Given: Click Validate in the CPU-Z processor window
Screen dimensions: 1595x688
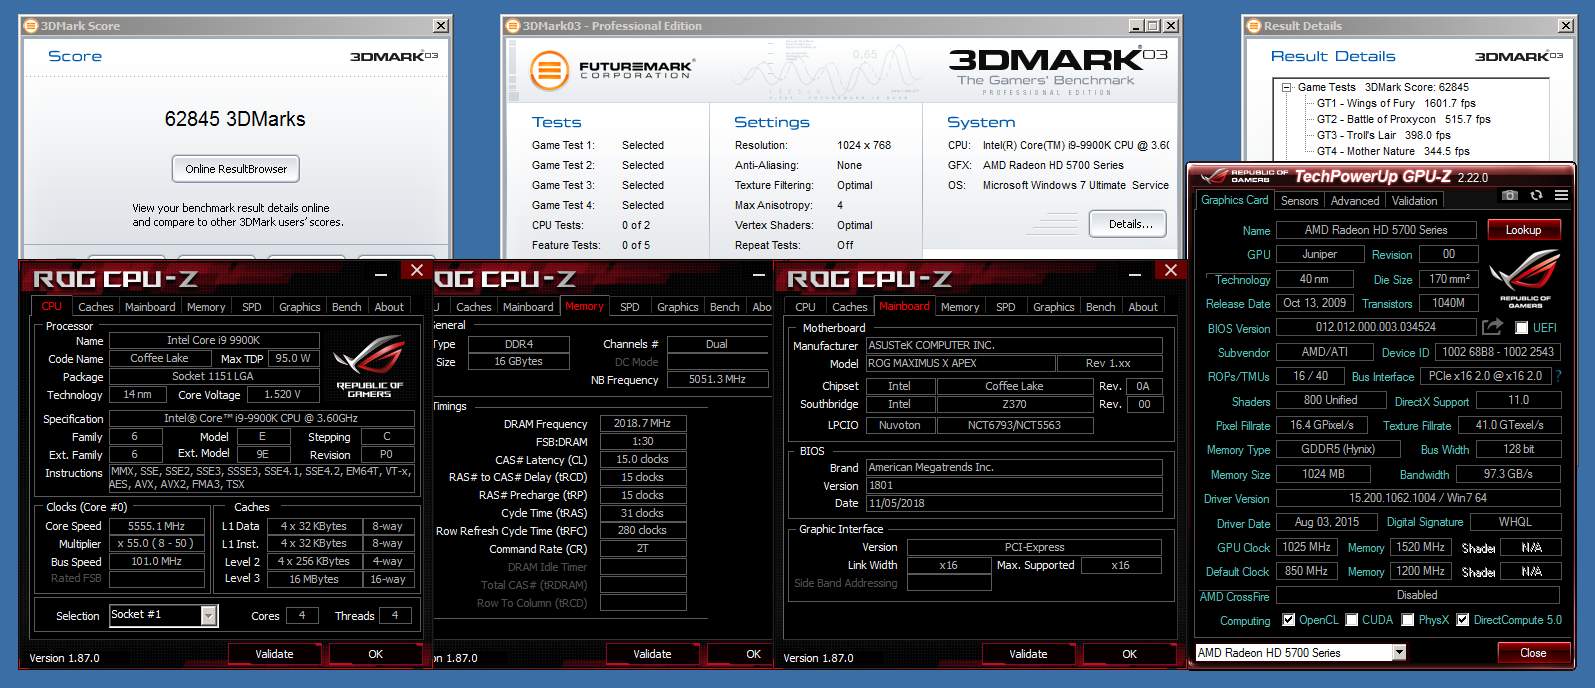Looking at the screenshot, I should tap(274, 654).
